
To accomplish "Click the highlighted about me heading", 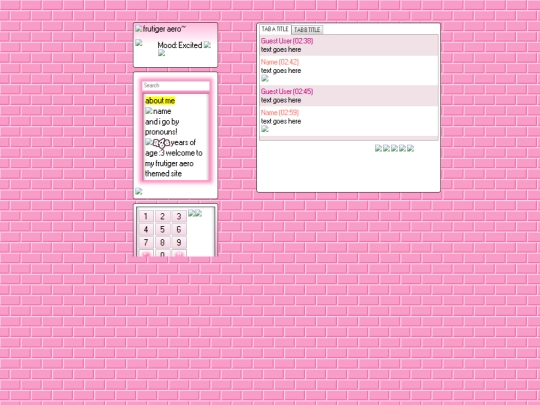I will (160, 101).
